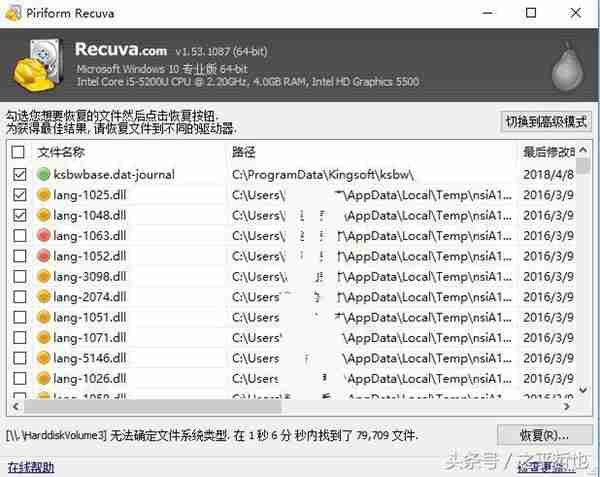Click the orange status dot for lang-1025.dll
The height and width of the screenshot is (477, 600).
pyautogui.click(x=44, y=195)
